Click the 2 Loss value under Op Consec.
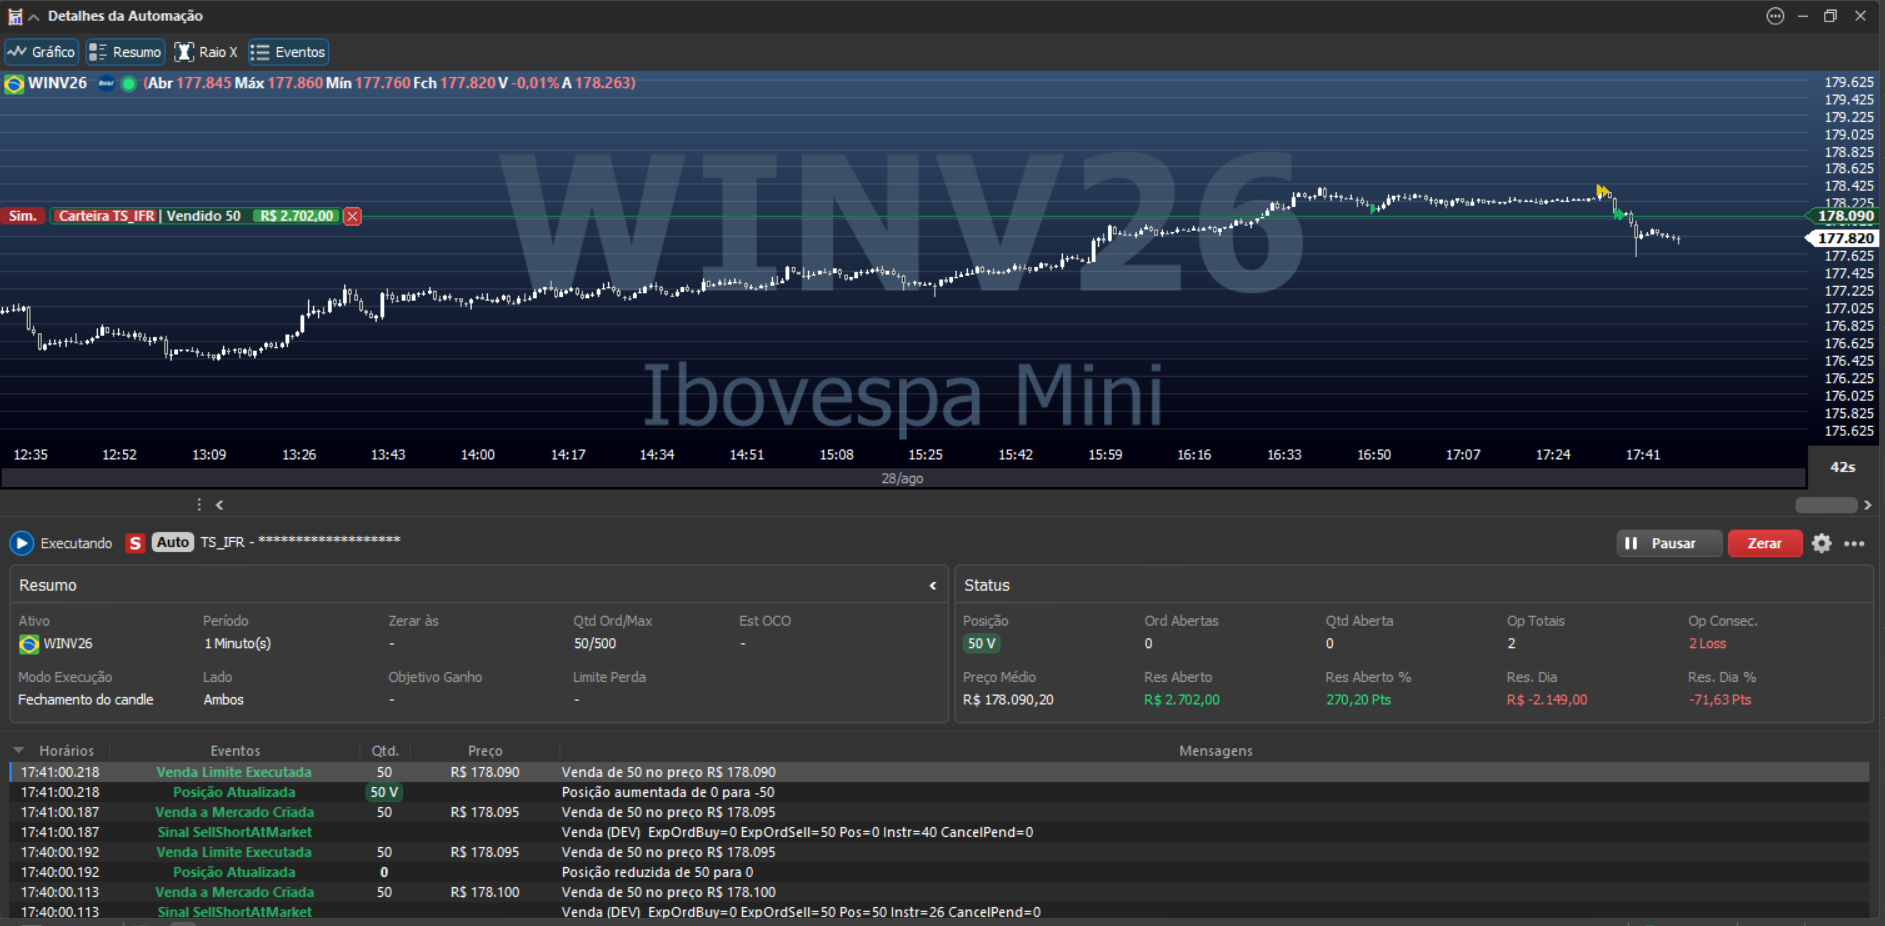1885x926 pixels. click(1707, 644)
